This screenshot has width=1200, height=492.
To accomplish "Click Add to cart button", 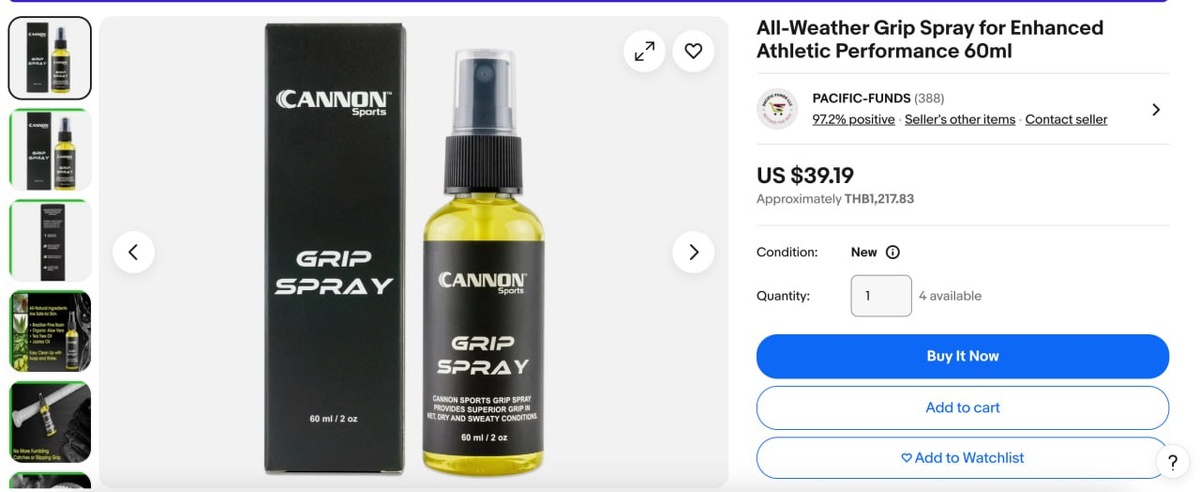I will 962,408.
